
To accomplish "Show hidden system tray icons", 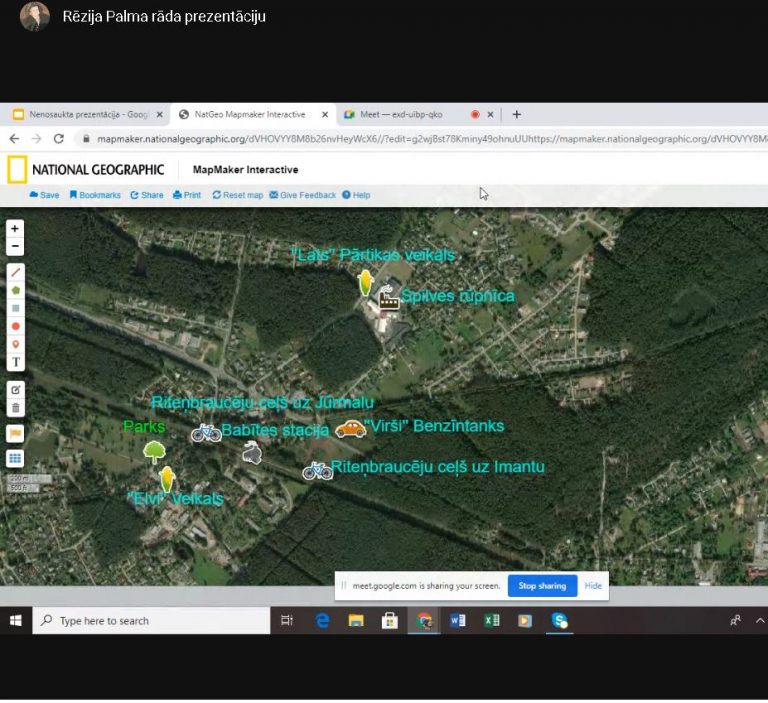I will [x=760, y=621].
